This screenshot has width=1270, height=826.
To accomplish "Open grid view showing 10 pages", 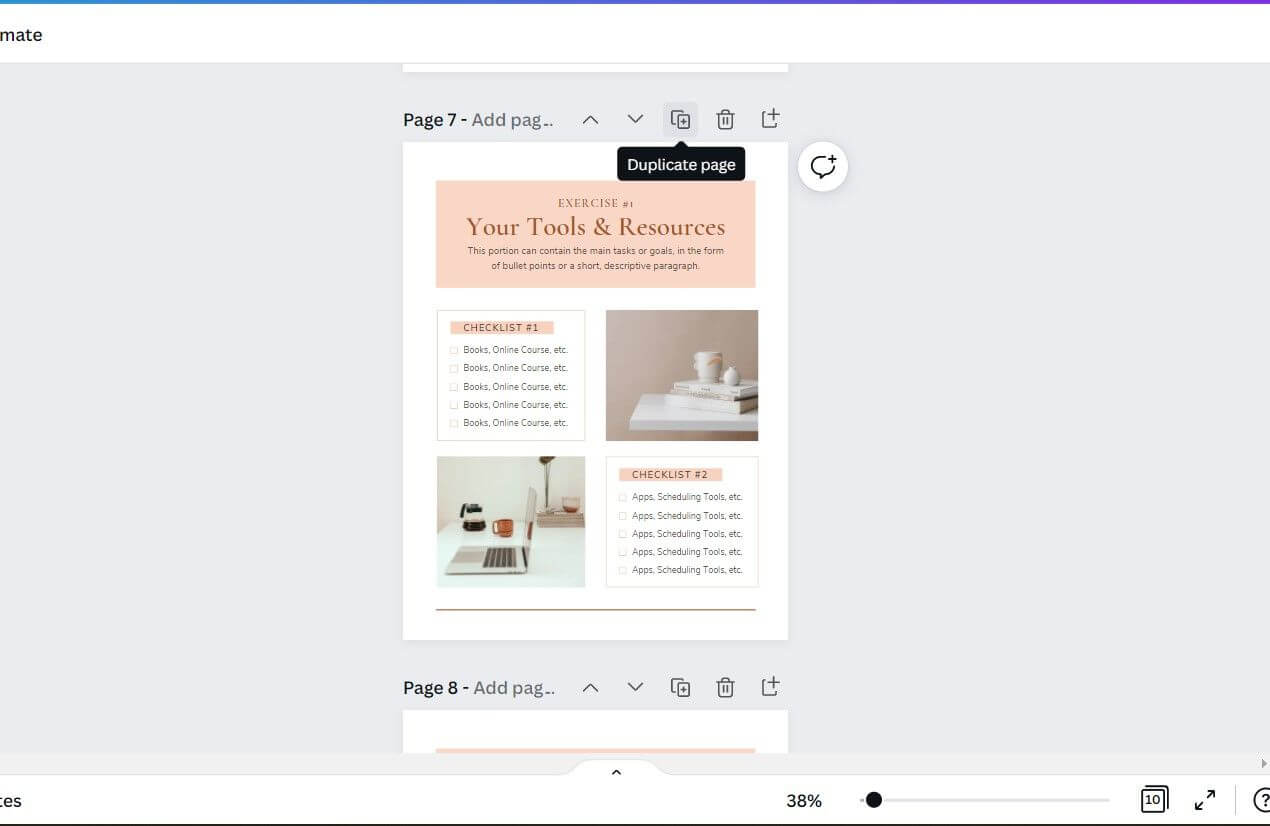I will coord(1153,800).
